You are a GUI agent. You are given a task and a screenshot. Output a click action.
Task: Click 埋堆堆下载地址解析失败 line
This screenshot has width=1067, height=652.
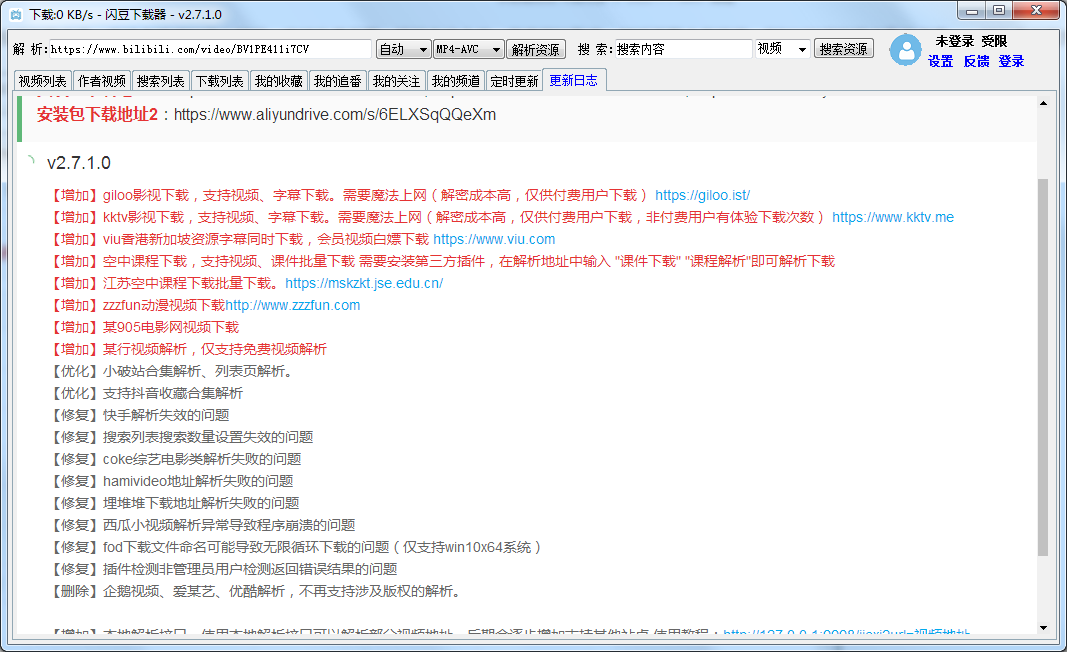(174, 503)
